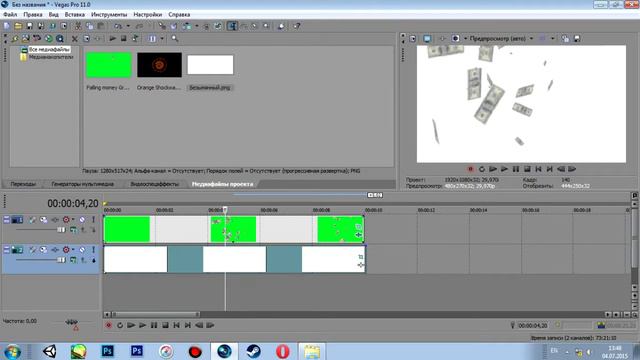Screen dimensions: 640x360
Task: Open the overlays dropdown arrow in preview
Action: pyautogui.click(x=553, y=39)
